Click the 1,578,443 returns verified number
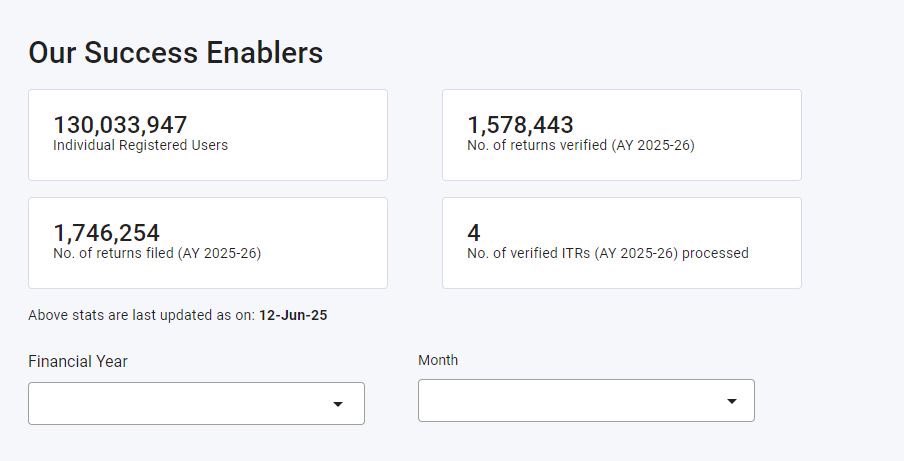 tap(520, 125)
